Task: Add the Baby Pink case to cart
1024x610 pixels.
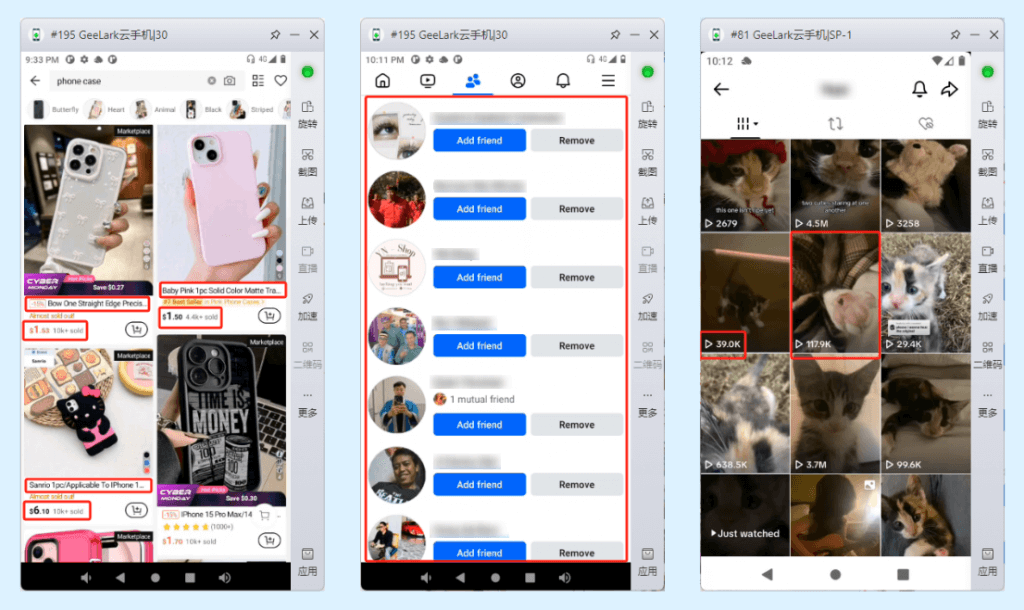Action: pos(268,316)
